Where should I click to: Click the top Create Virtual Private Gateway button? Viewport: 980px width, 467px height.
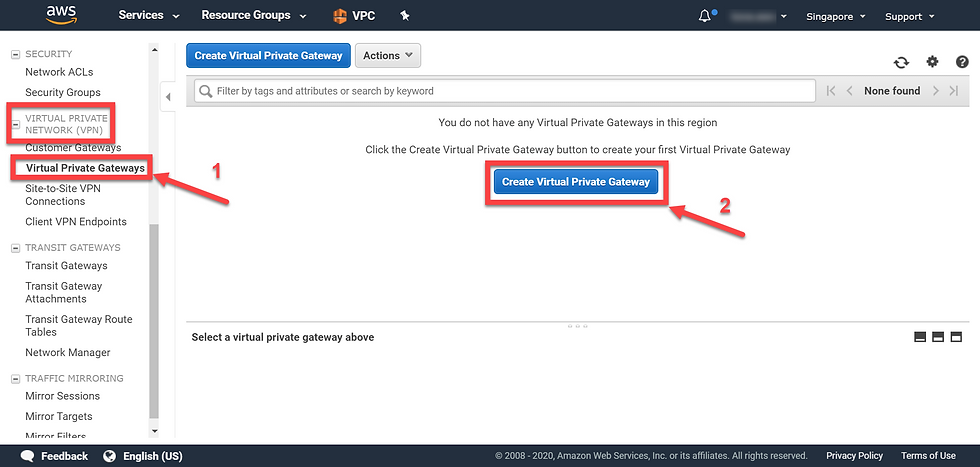click(x=268, y=56)
